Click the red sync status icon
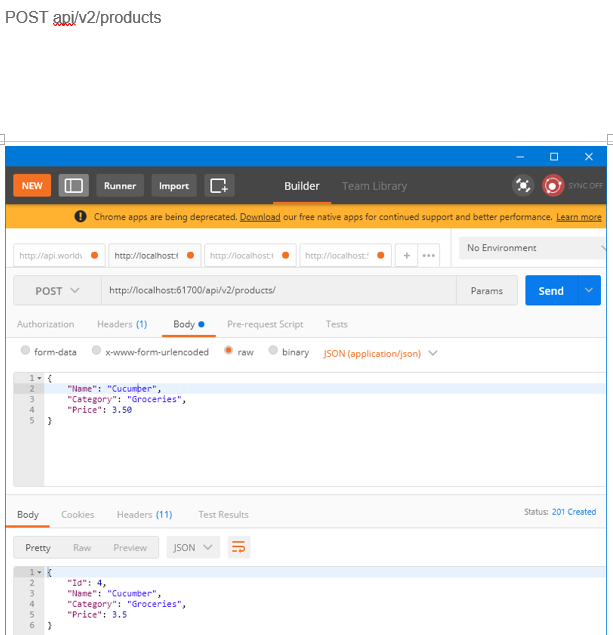The image size is (613, 635). (553, 185)
